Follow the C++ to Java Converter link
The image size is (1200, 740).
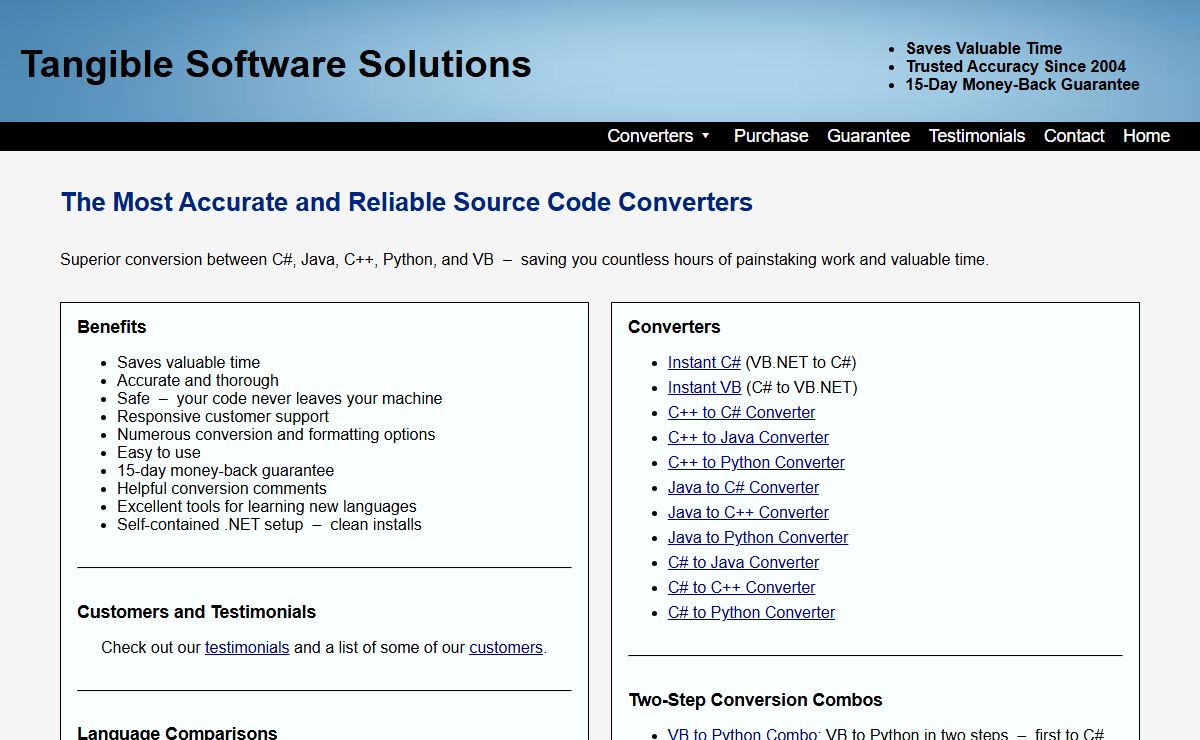pos(748,437)
